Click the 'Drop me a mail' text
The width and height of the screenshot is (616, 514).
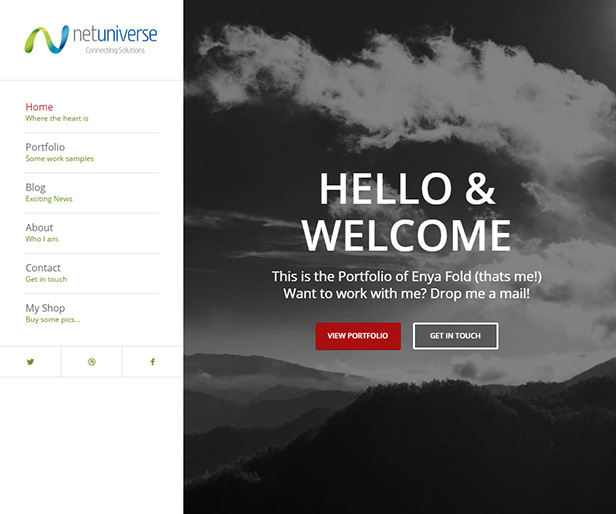tap(480, 294)
